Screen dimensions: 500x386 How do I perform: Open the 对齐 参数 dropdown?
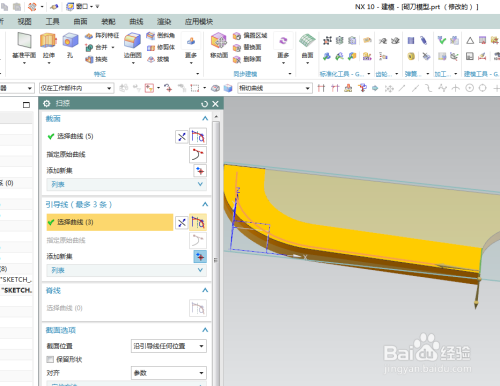pos(169,373)
